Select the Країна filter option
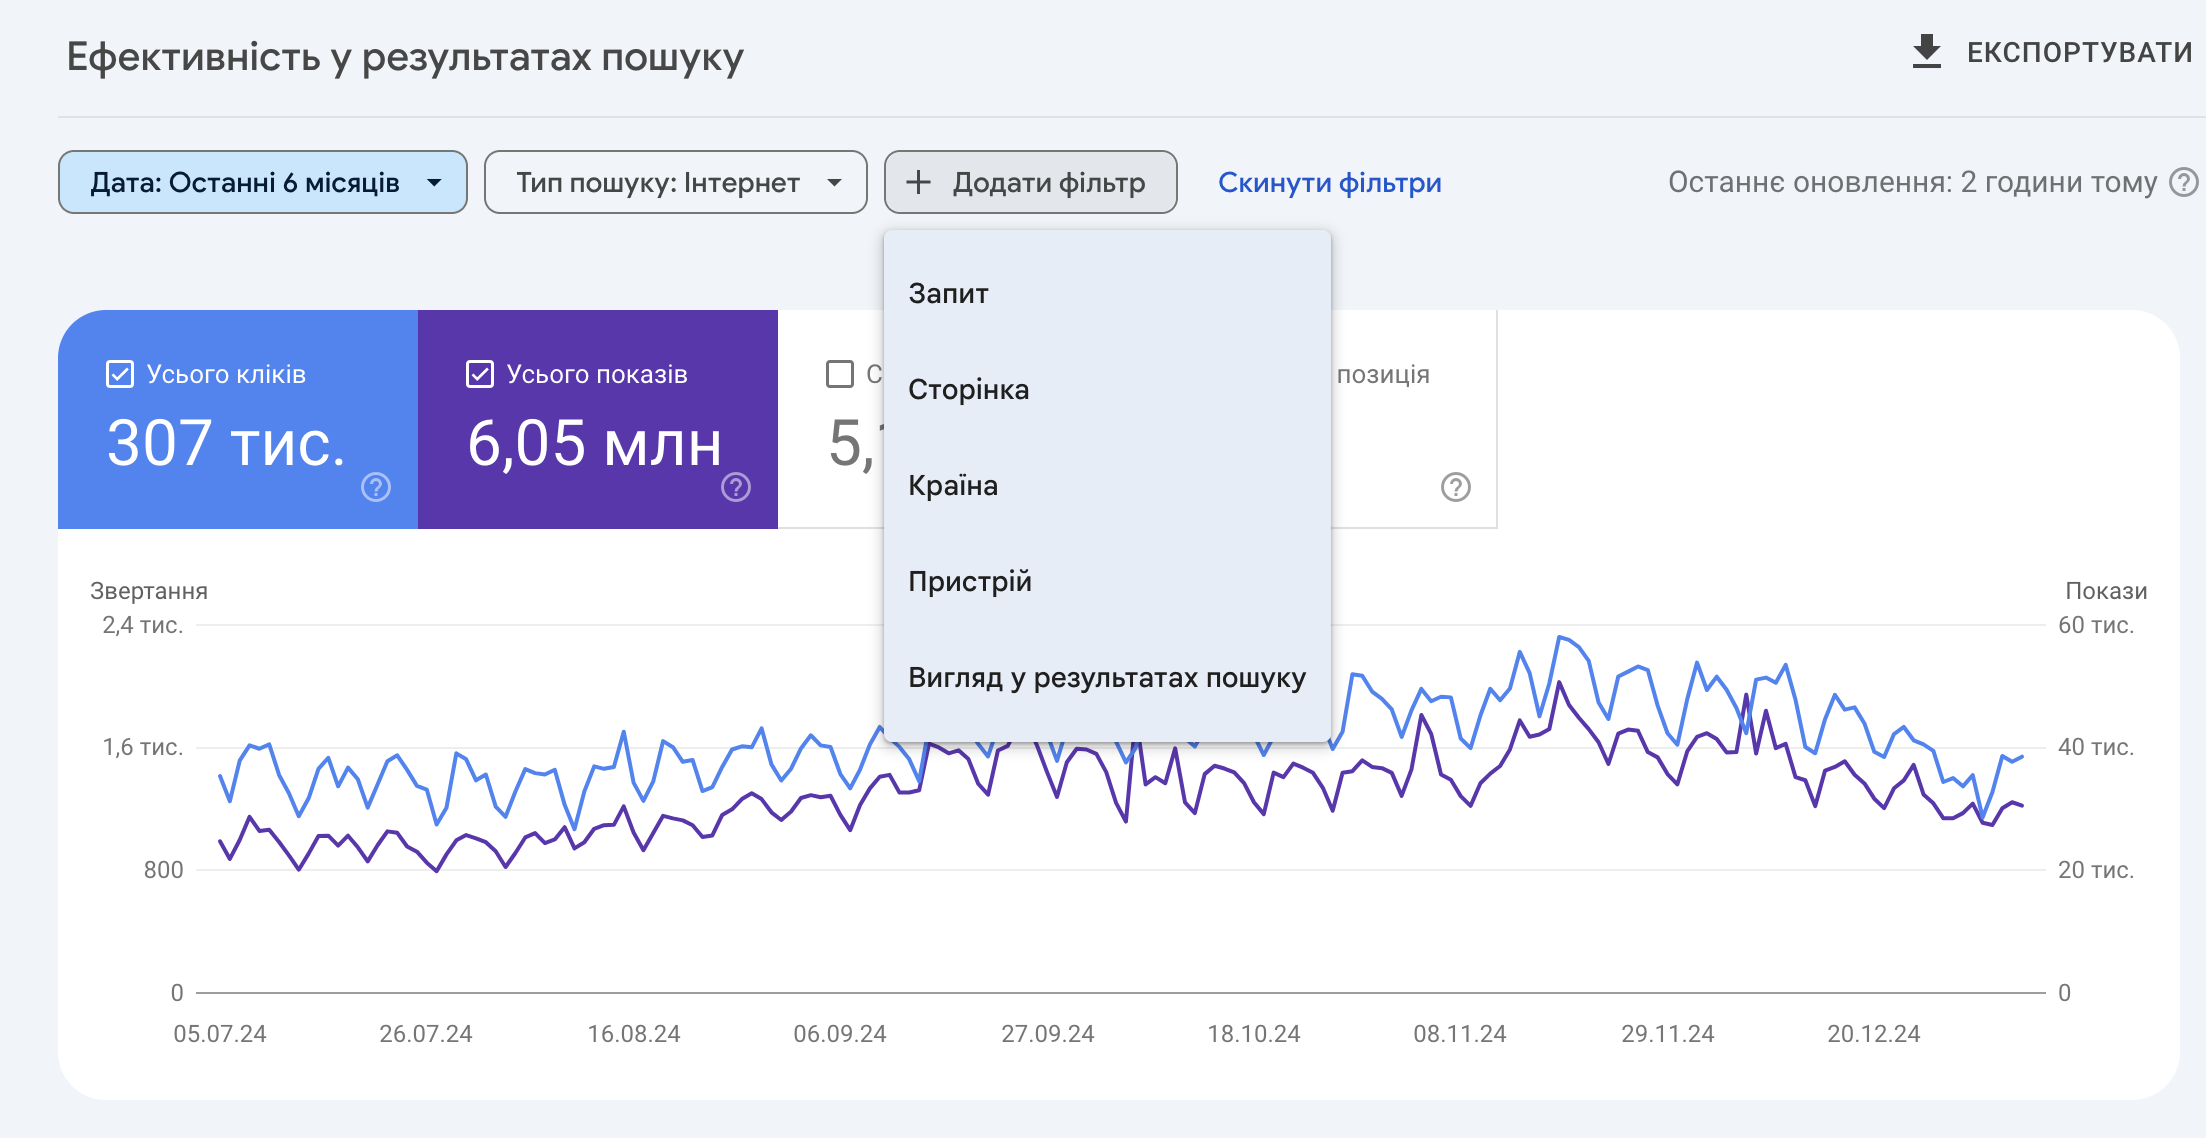The height and width of the screenshot is (1138, 2206). (x=952, y=485)
